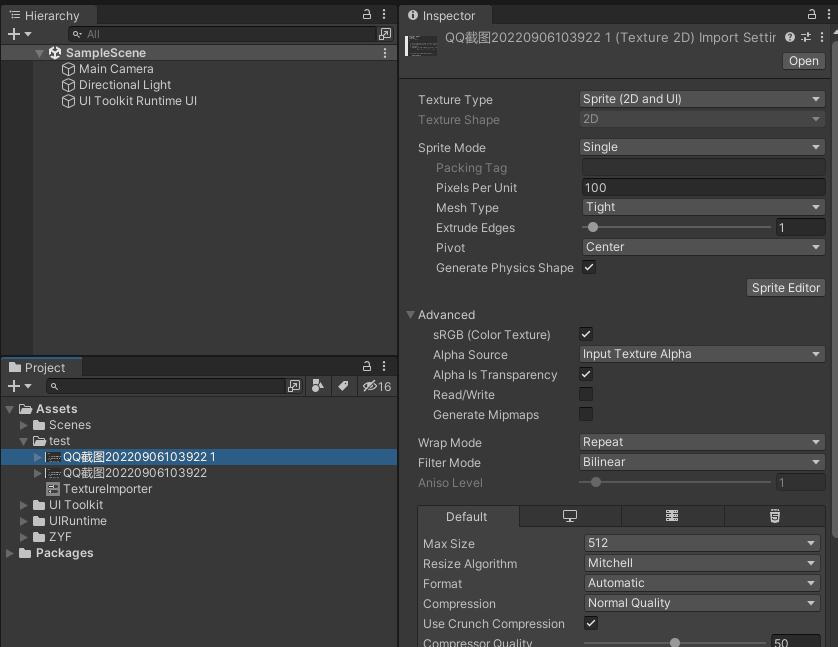Collapse the test folder
This screenshot has width=838, height=647.
(24, 441)
